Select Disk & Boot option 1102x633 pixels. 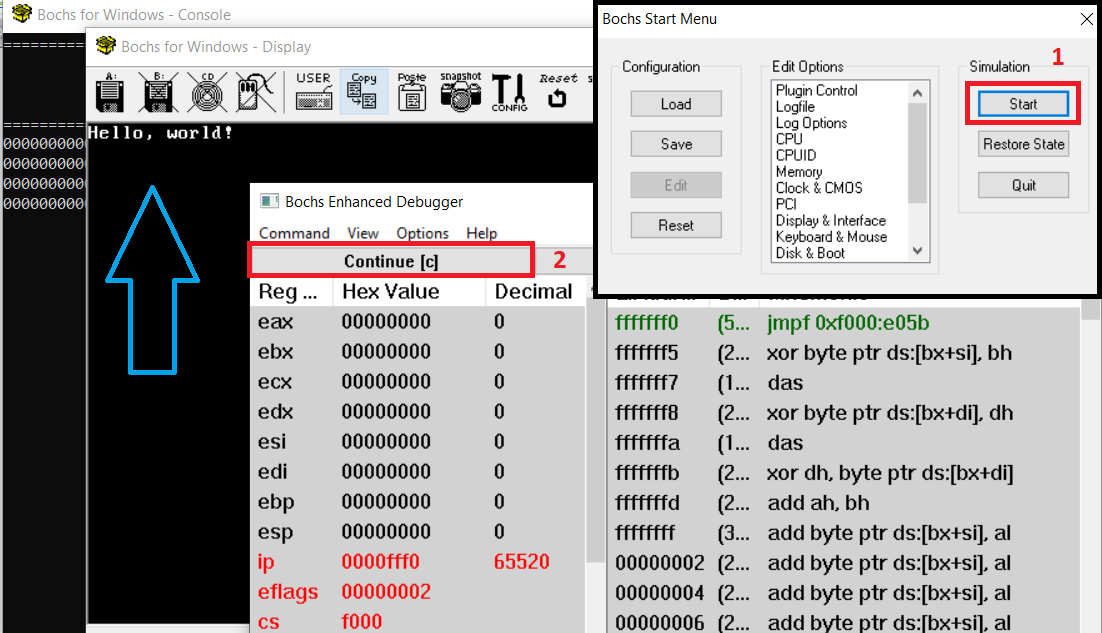[810, 253]
